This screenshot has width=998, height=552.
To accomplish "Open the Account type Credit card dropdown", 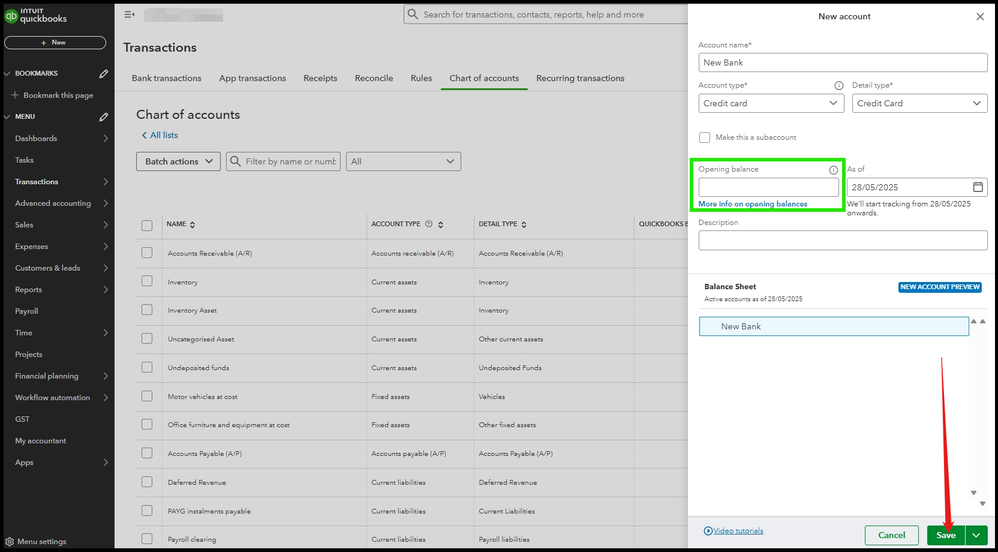I will coord(770,103).
